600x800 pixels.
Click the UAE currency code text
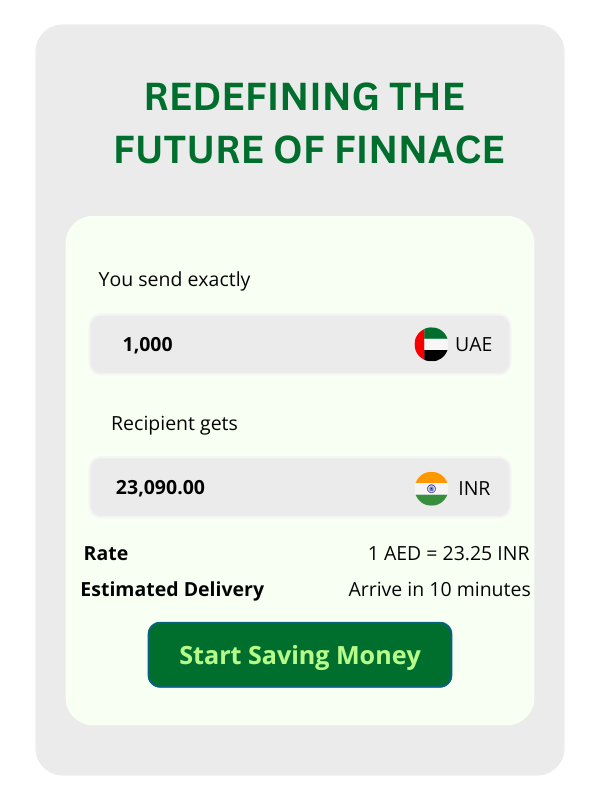point(473,344)
